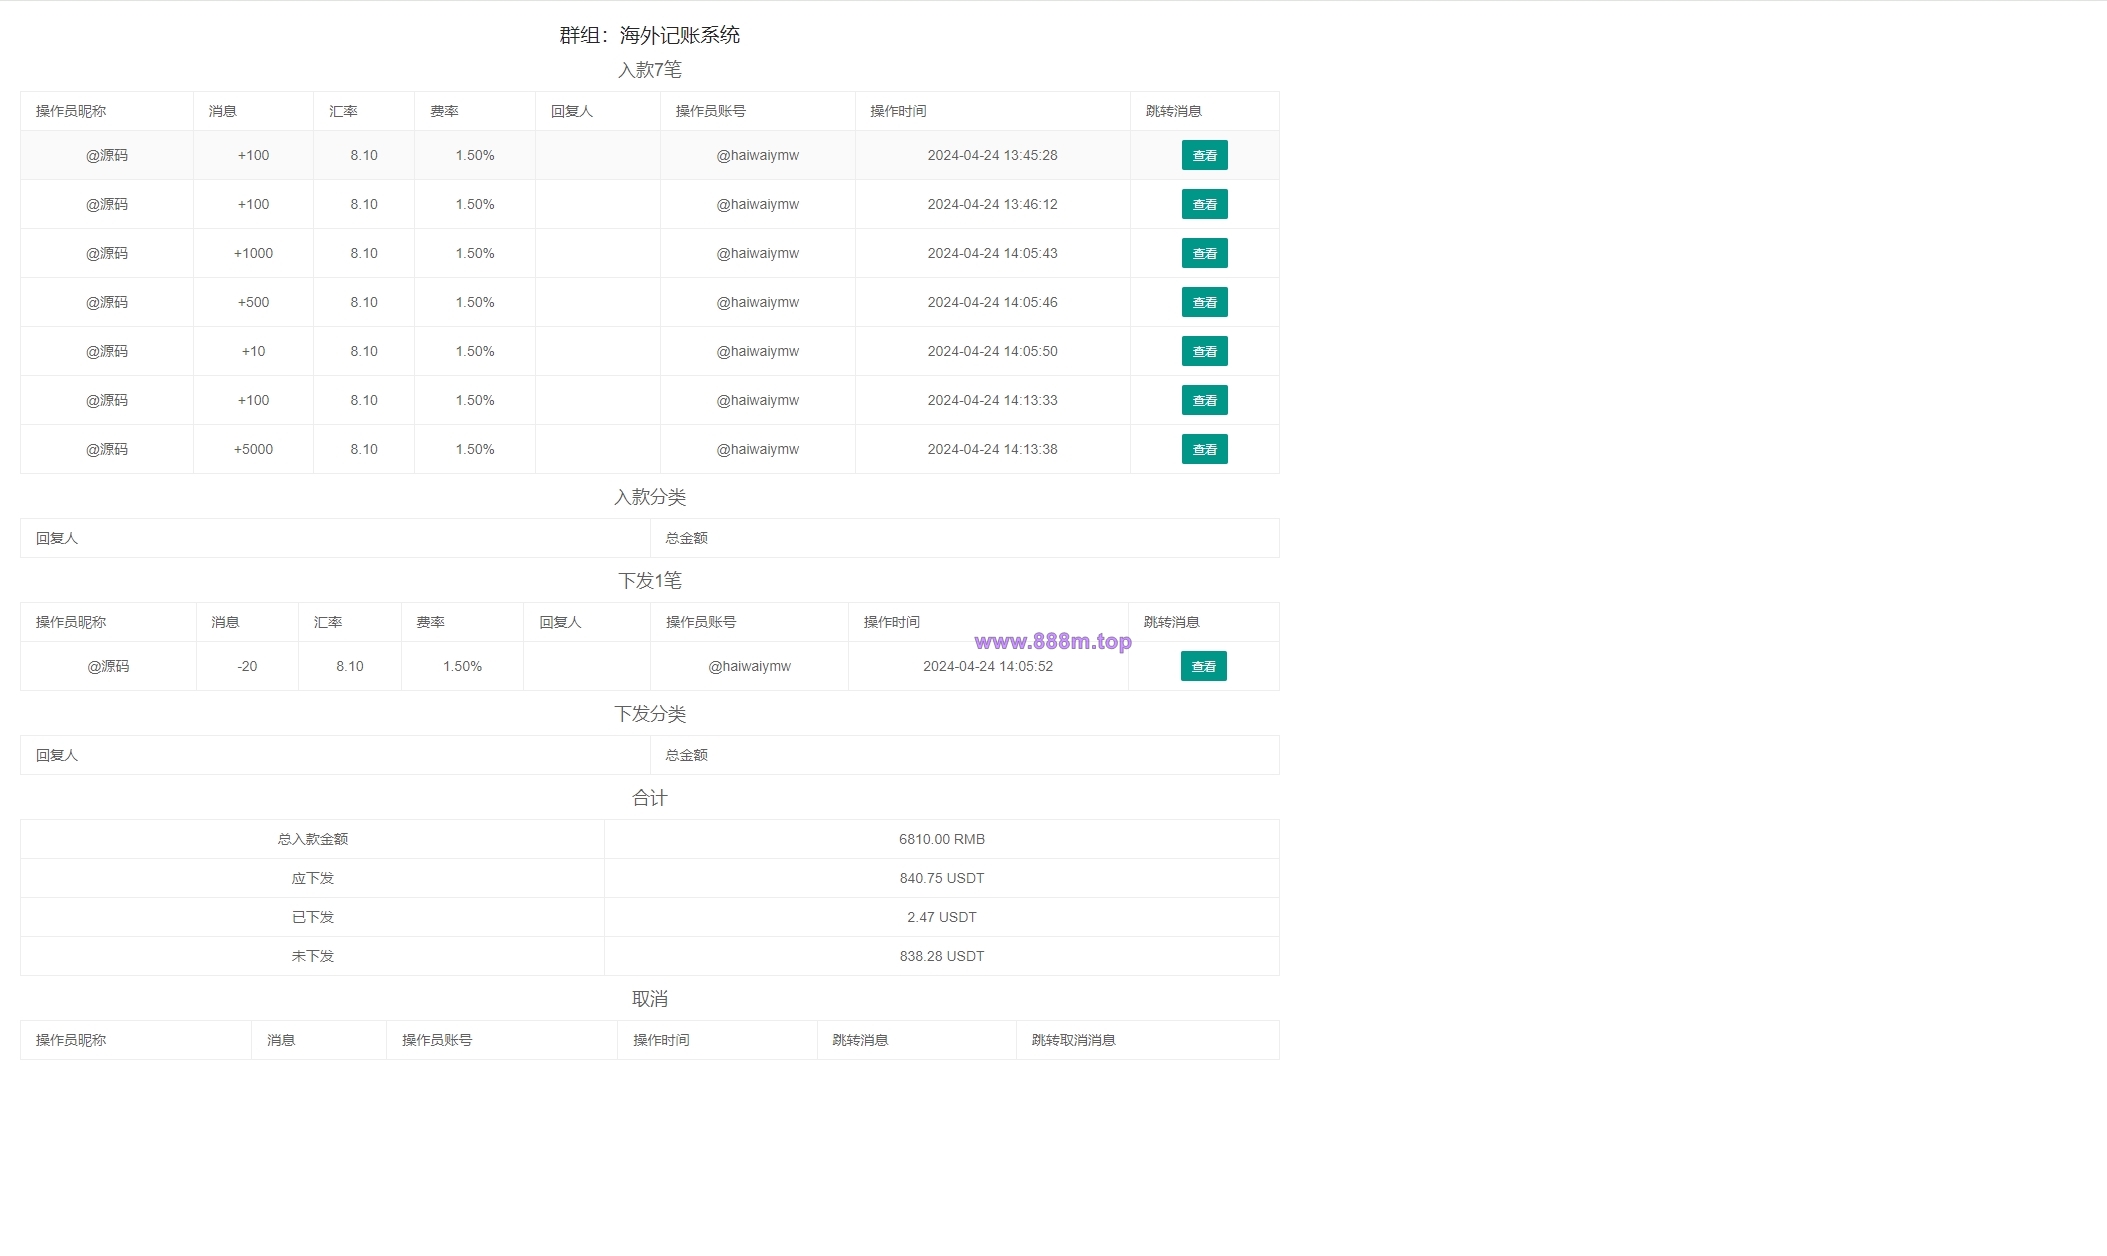2107x1256 pixels.
Task: View message for the +10 deposit row
Action: point(1204,351)
